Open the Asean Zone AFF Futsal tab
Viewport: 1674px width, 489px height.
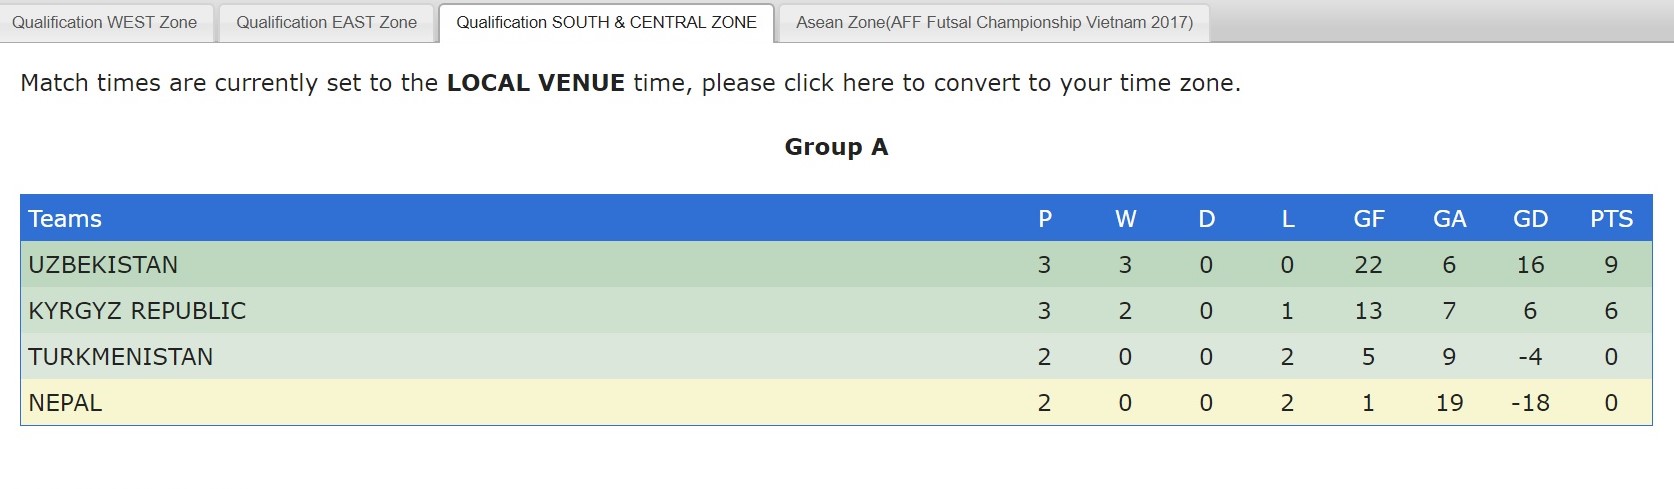point(994,22)
